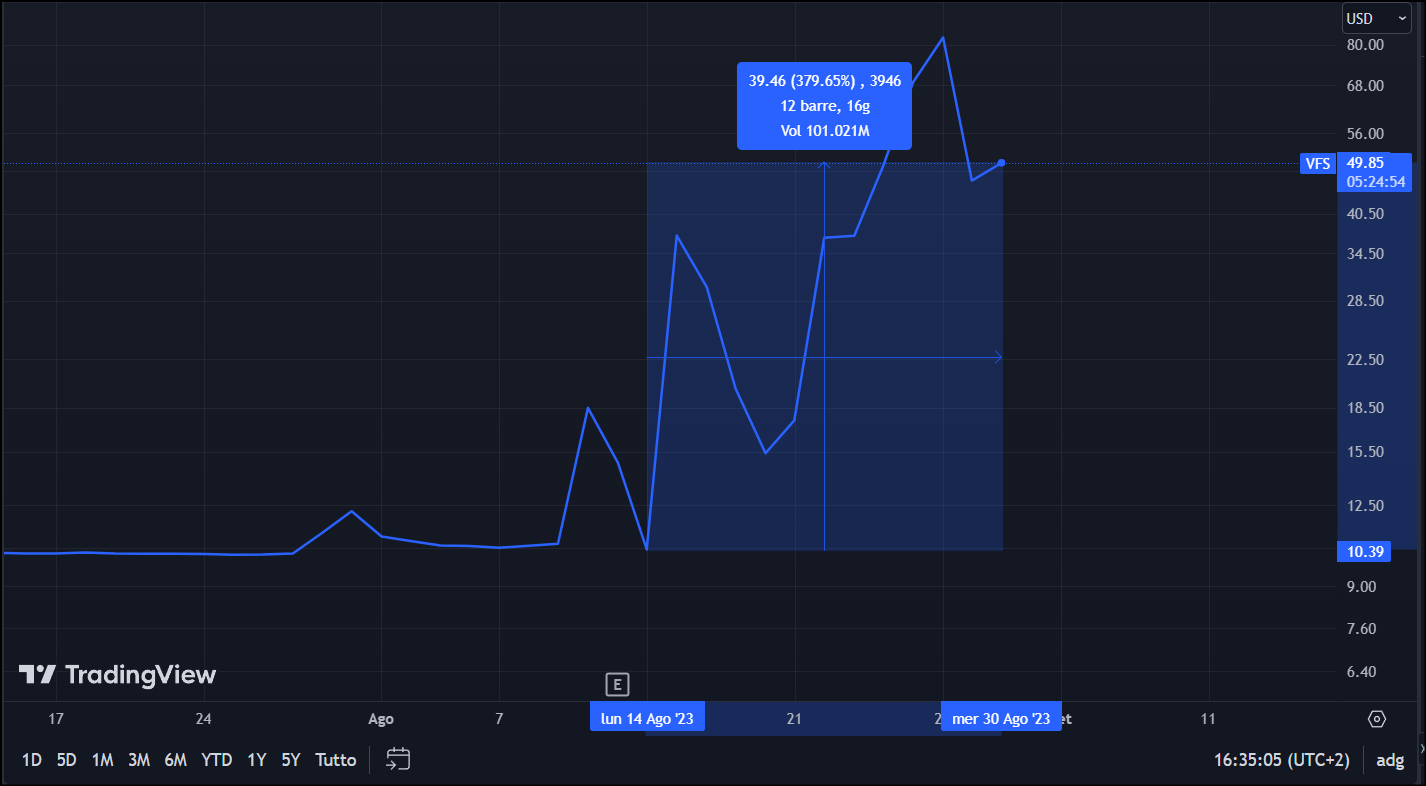Click the Vol 101.021M measurement text
1426x786 pixels.
coord(825,131)
